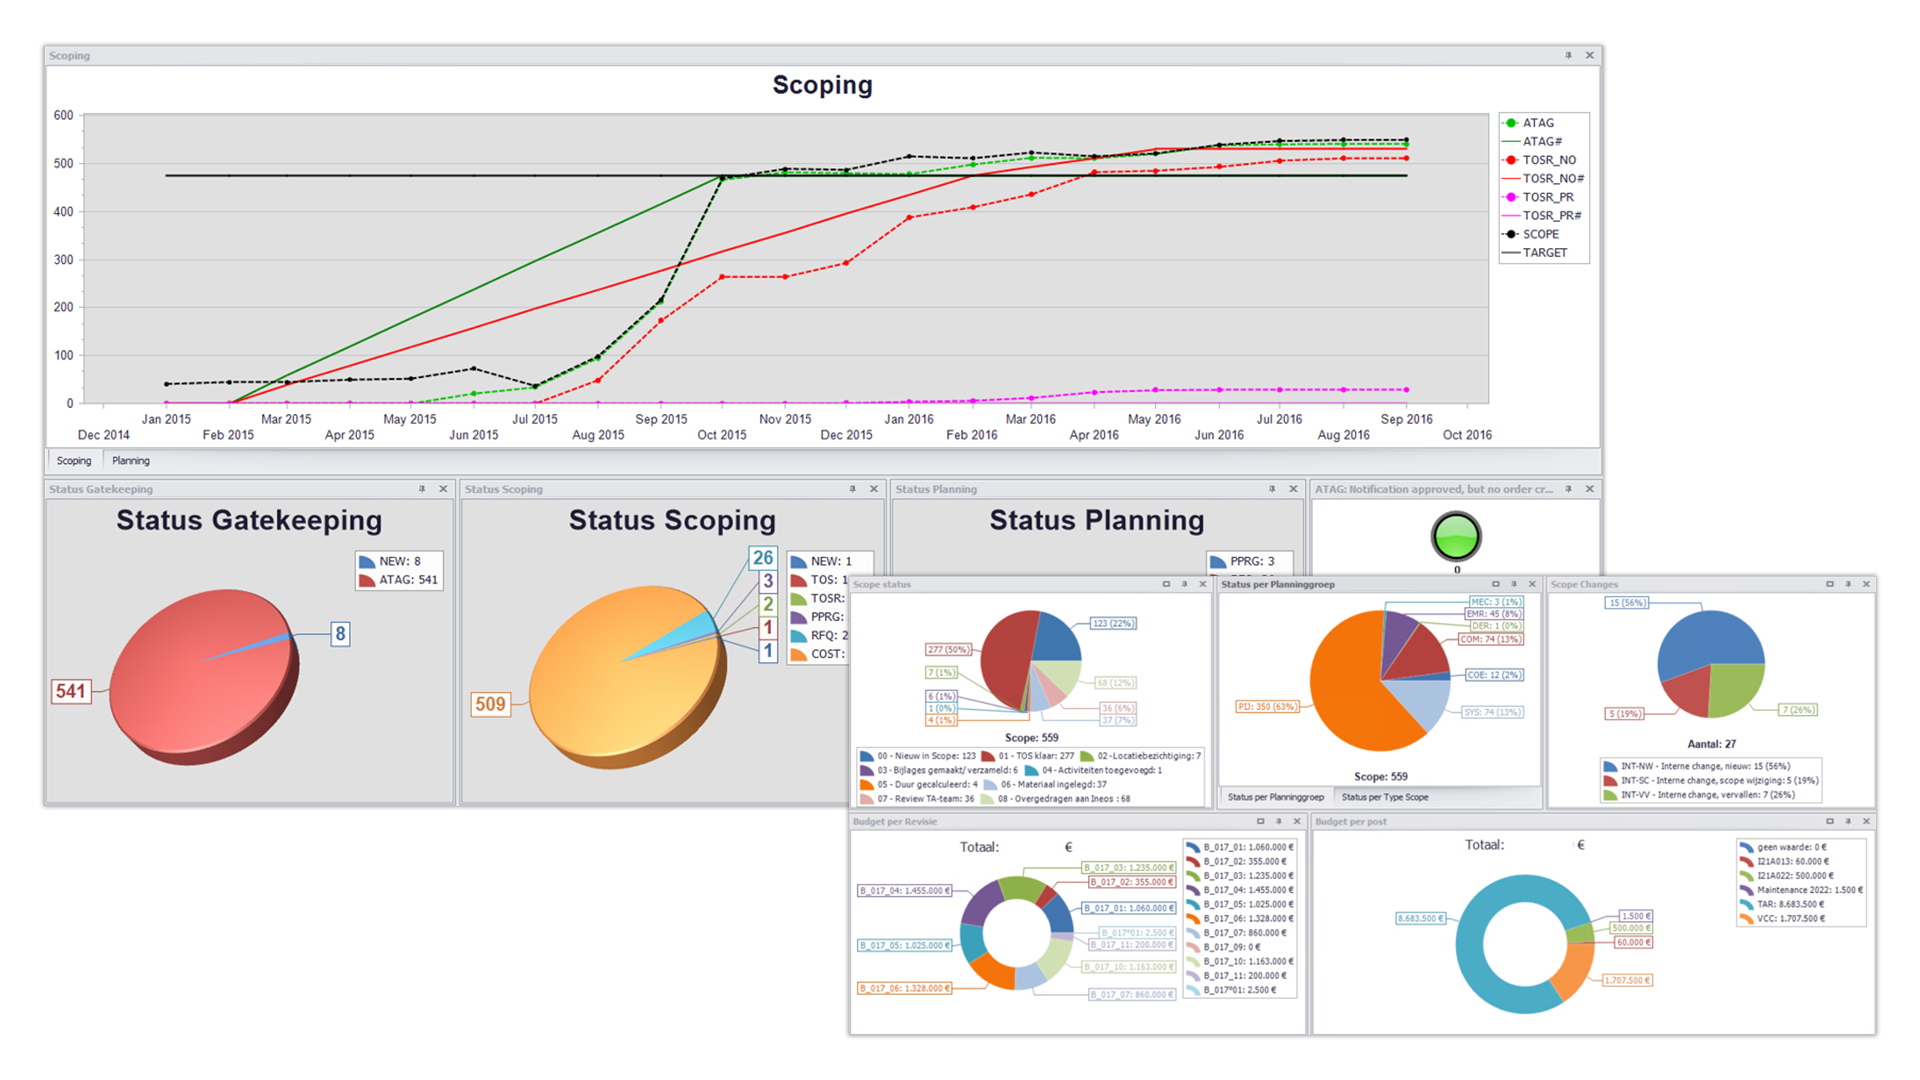Switch to the Planning tab
This screenshot has height=1080, width=1920.
131,461
